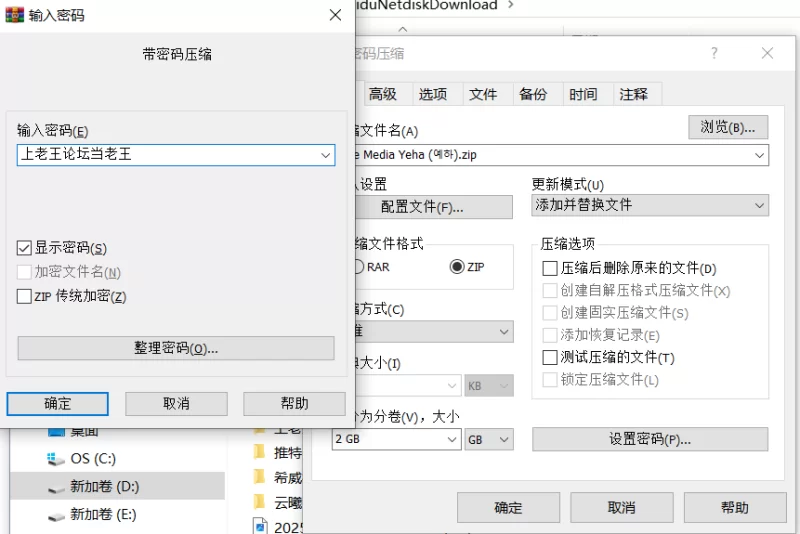Click the folder icon beside 希威
The height and width of the screenshot is (534, 800).
[260, 477]
